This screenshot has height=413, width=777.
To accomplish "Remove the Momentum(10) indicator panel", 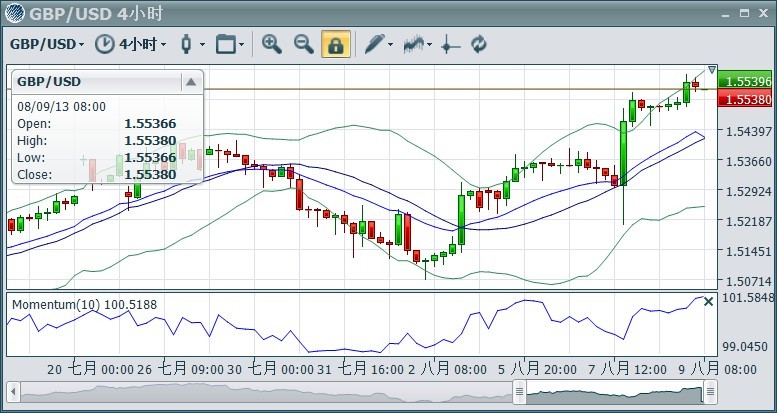I will pos(709,301).
